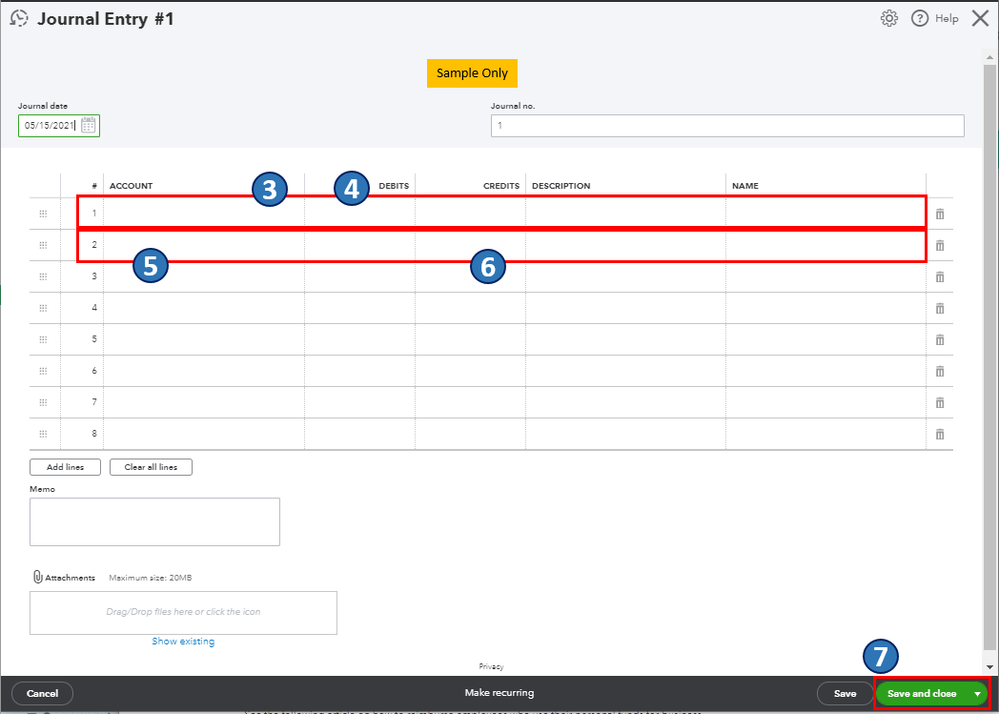Grab the drag handle of line 2
Viewport: 999px width, 714px height.
click(43, 245)
